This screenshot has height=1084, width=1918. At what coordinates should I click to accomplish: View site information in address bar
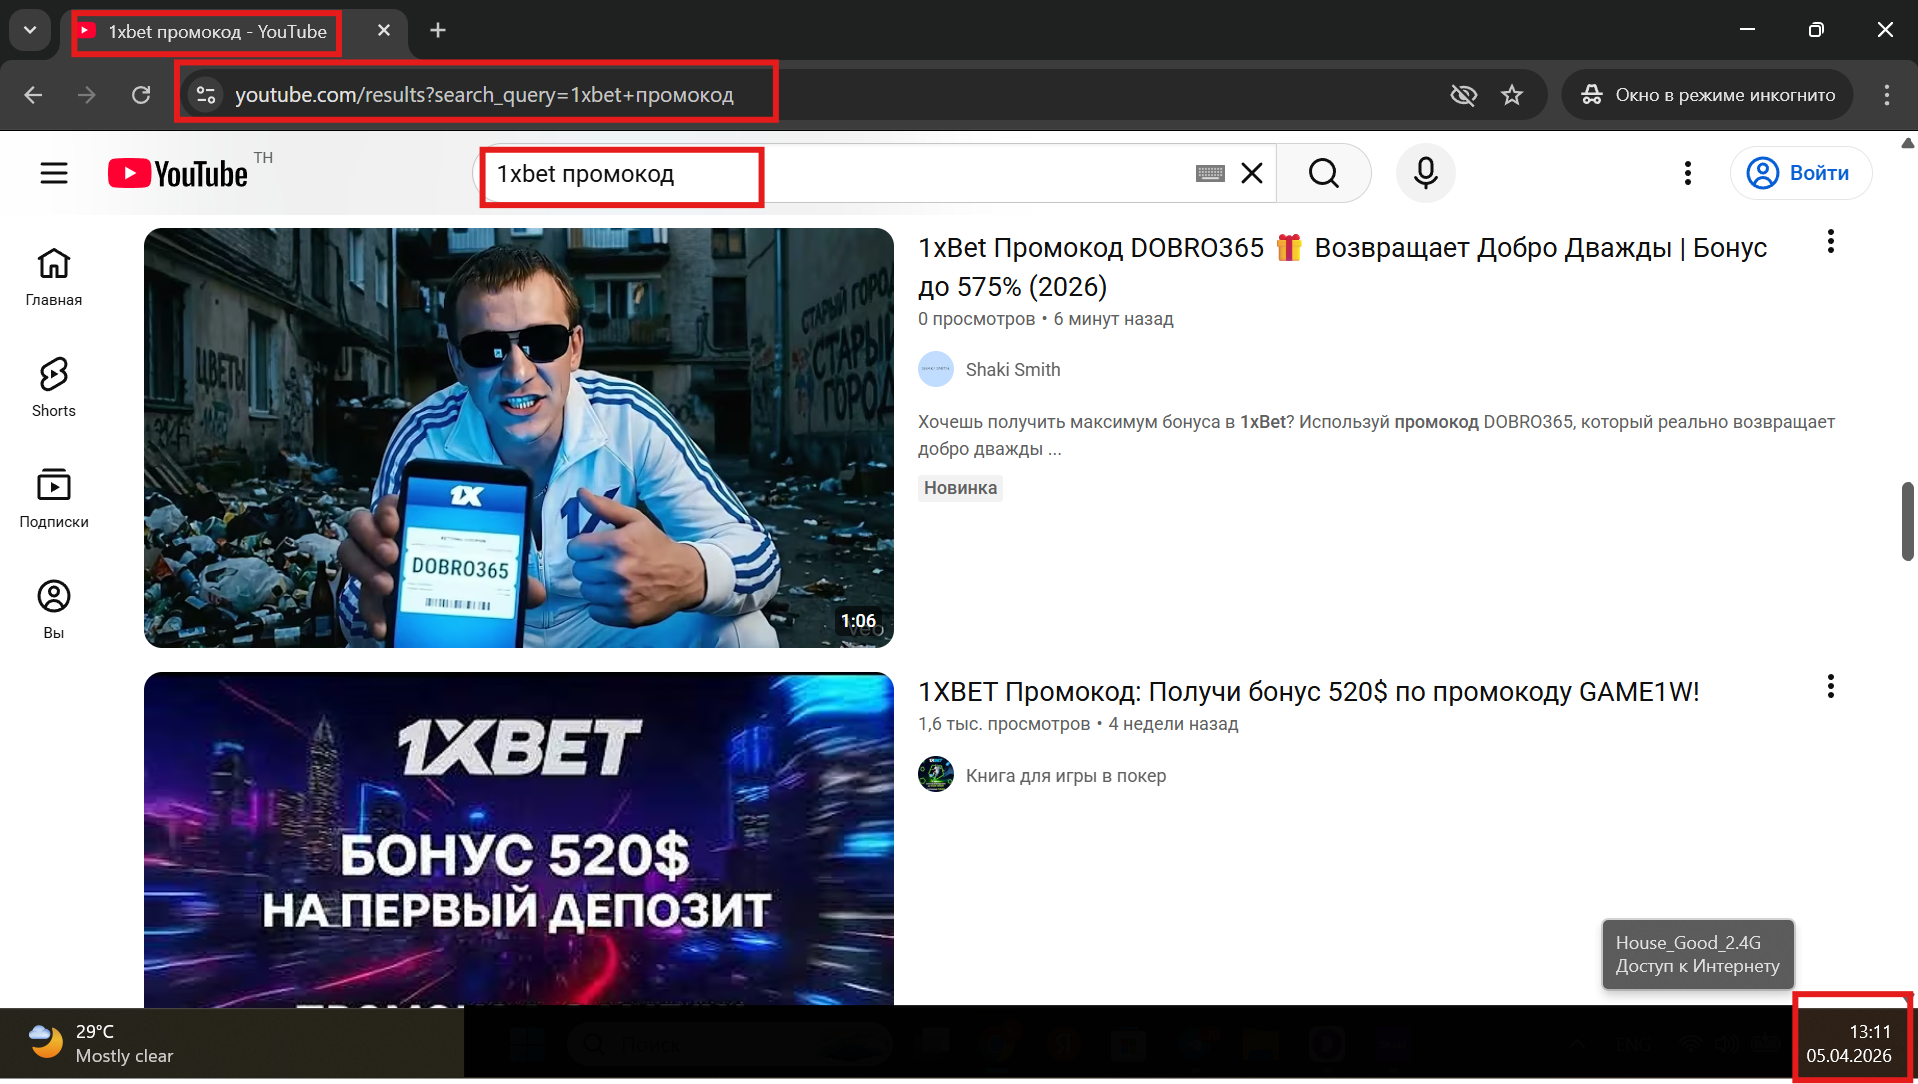[206, 95]
